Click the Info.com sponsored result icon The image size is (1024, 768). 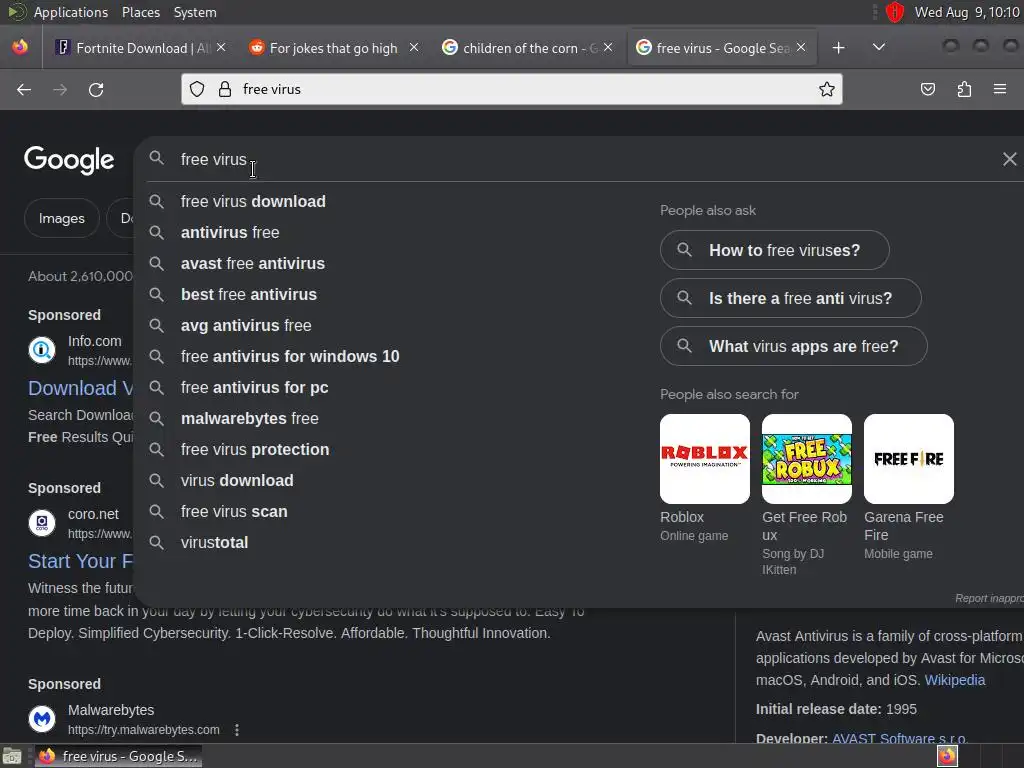(x=42, y=350)
